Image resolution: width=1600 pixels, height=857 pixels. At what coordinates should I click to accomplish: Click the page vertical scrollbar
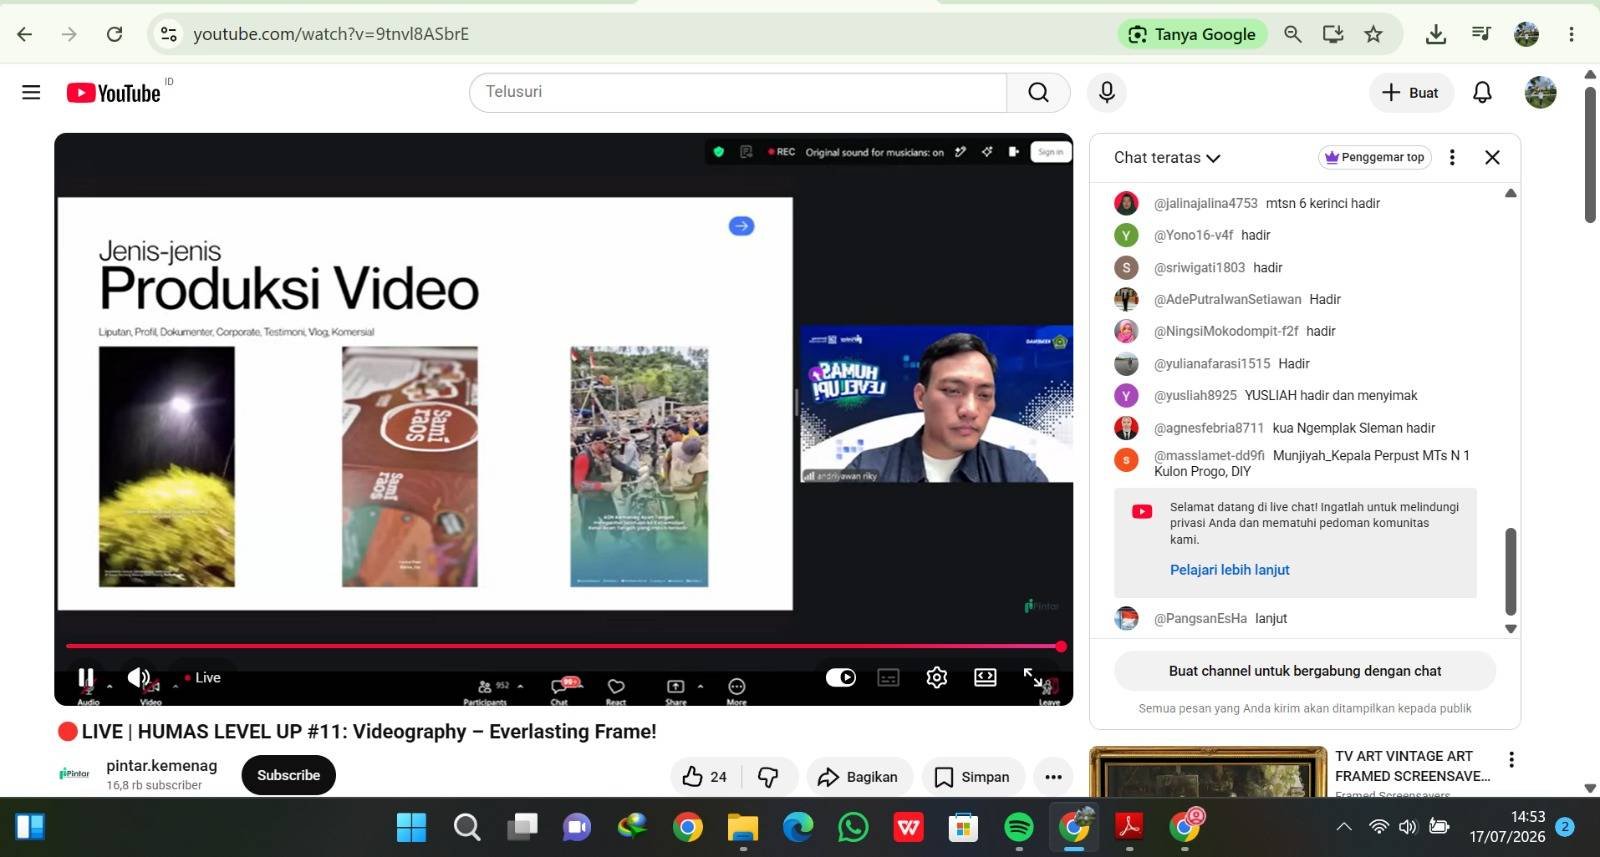[1590, 155]
